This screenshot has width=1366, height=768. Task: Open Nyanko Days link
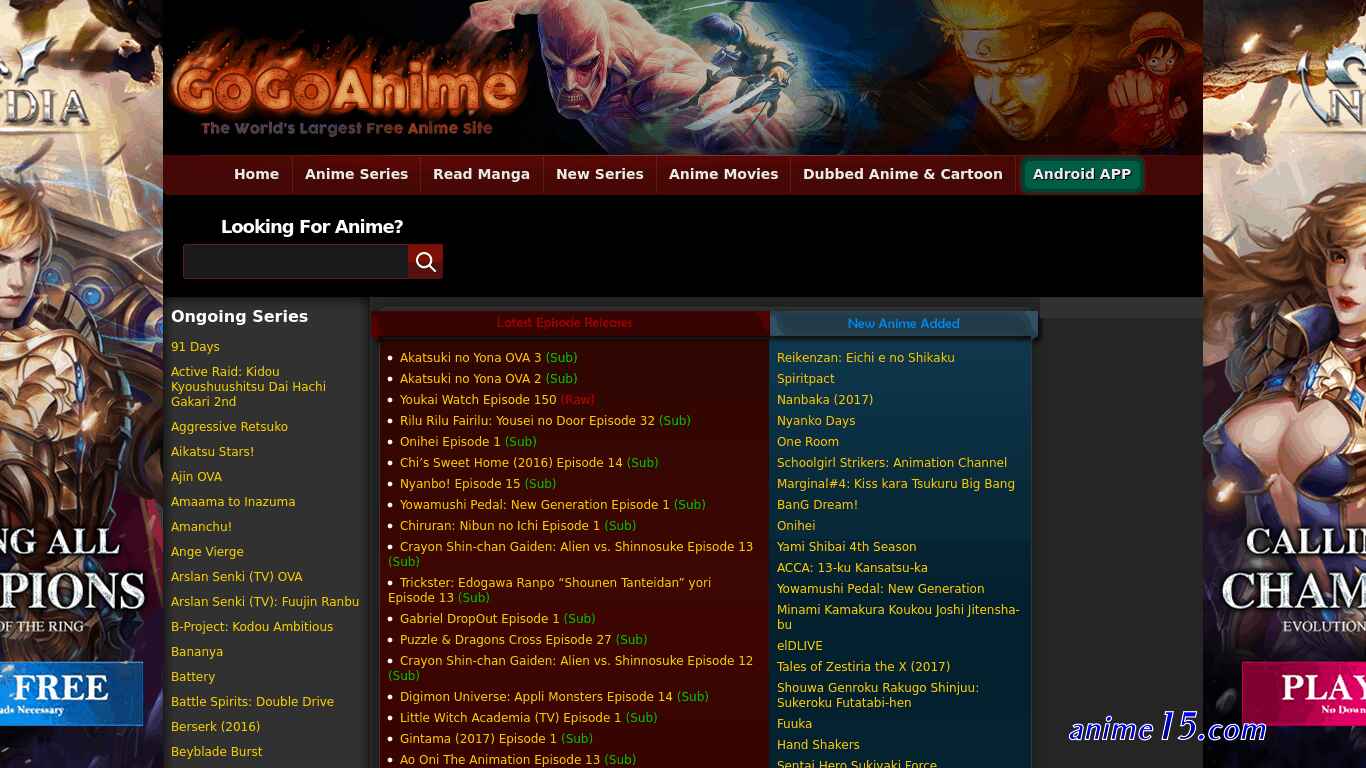click(x=816, y=420)
